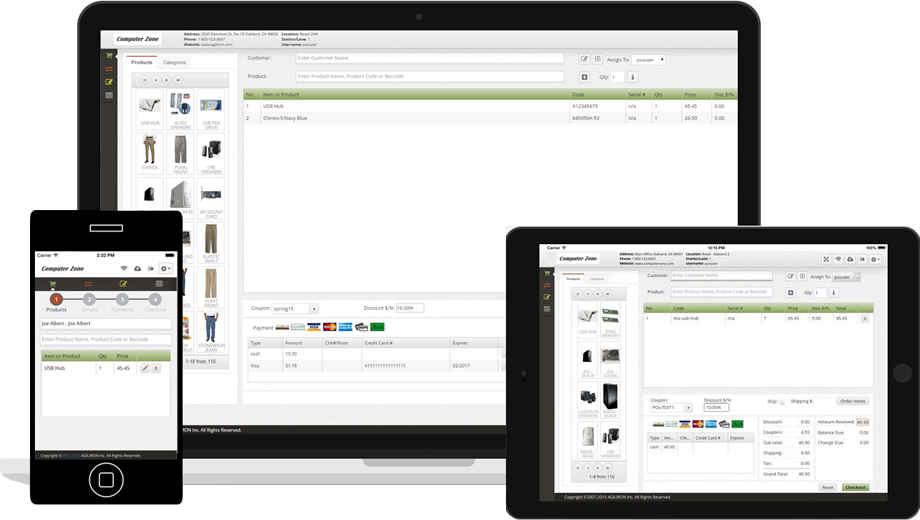
Task: Tap Checkout button on tablet
Action: click(x=855, y=487)
